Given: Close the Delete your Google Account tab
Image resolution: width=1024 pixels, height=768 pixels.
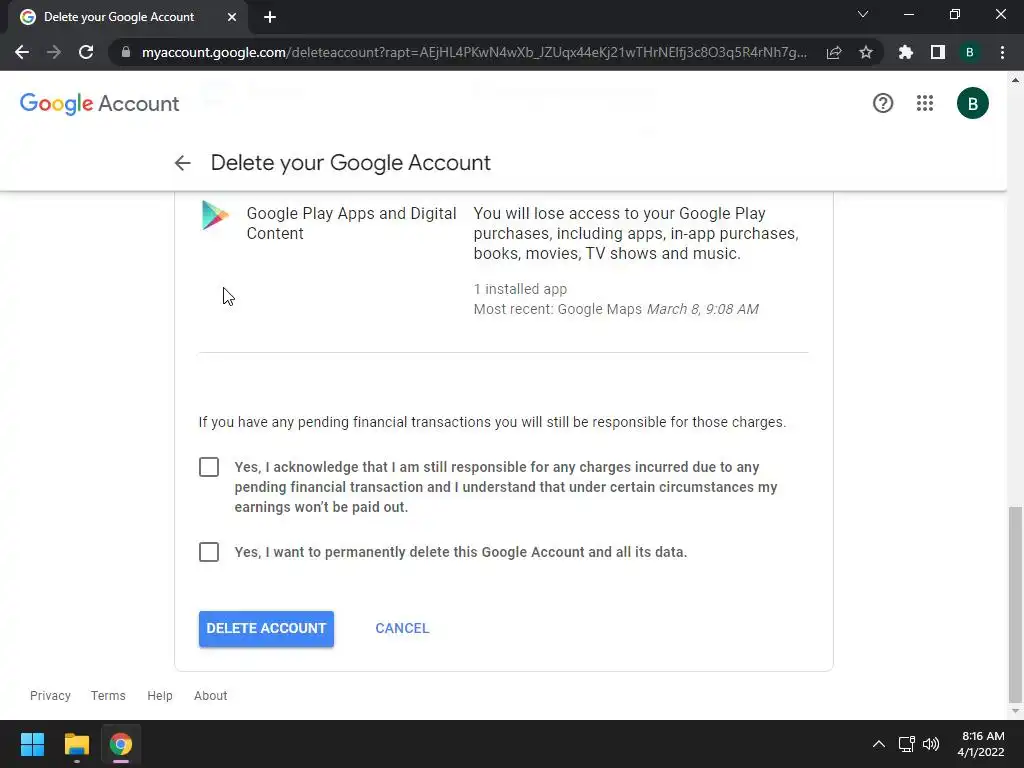Looking at the screenshot, I should click(232, 17).
